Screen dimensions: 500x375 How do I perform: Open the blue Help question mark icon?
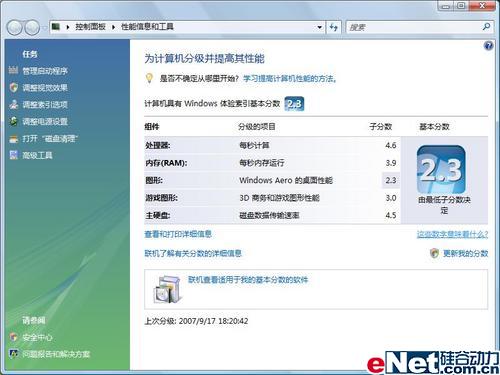tap(488, 46)
